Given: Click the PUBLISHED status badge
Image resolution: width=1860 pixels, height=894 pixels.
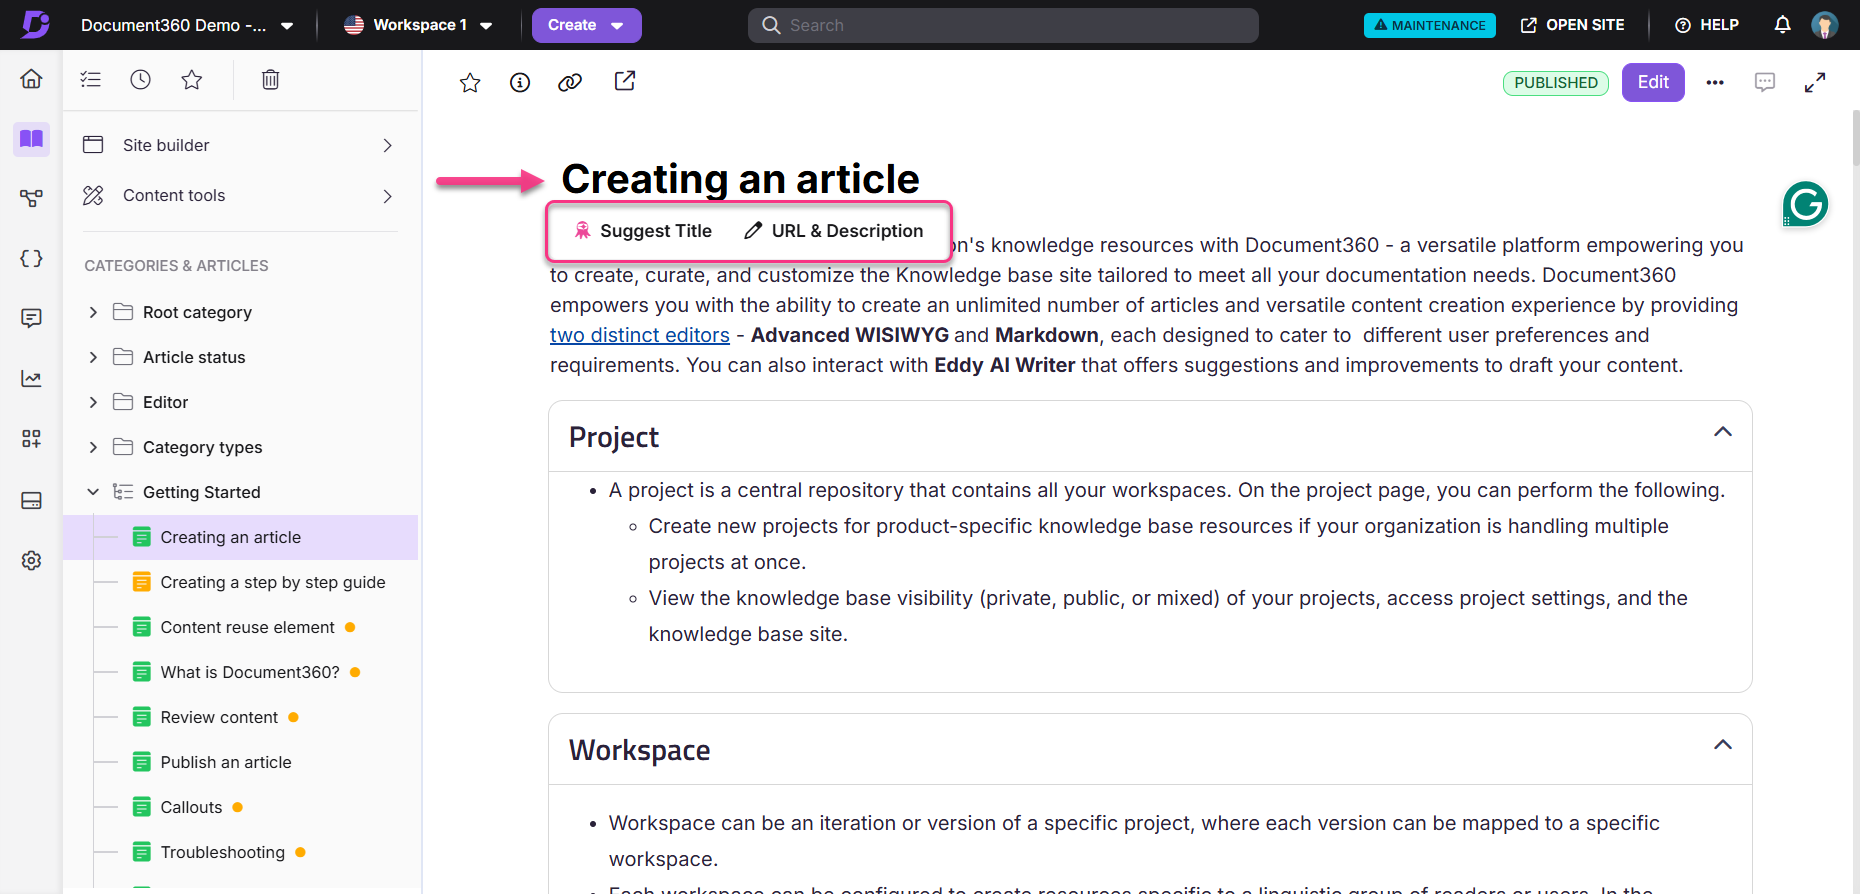Looking at the screenshot, I should pyautogui.click(x=1556, y=83).
